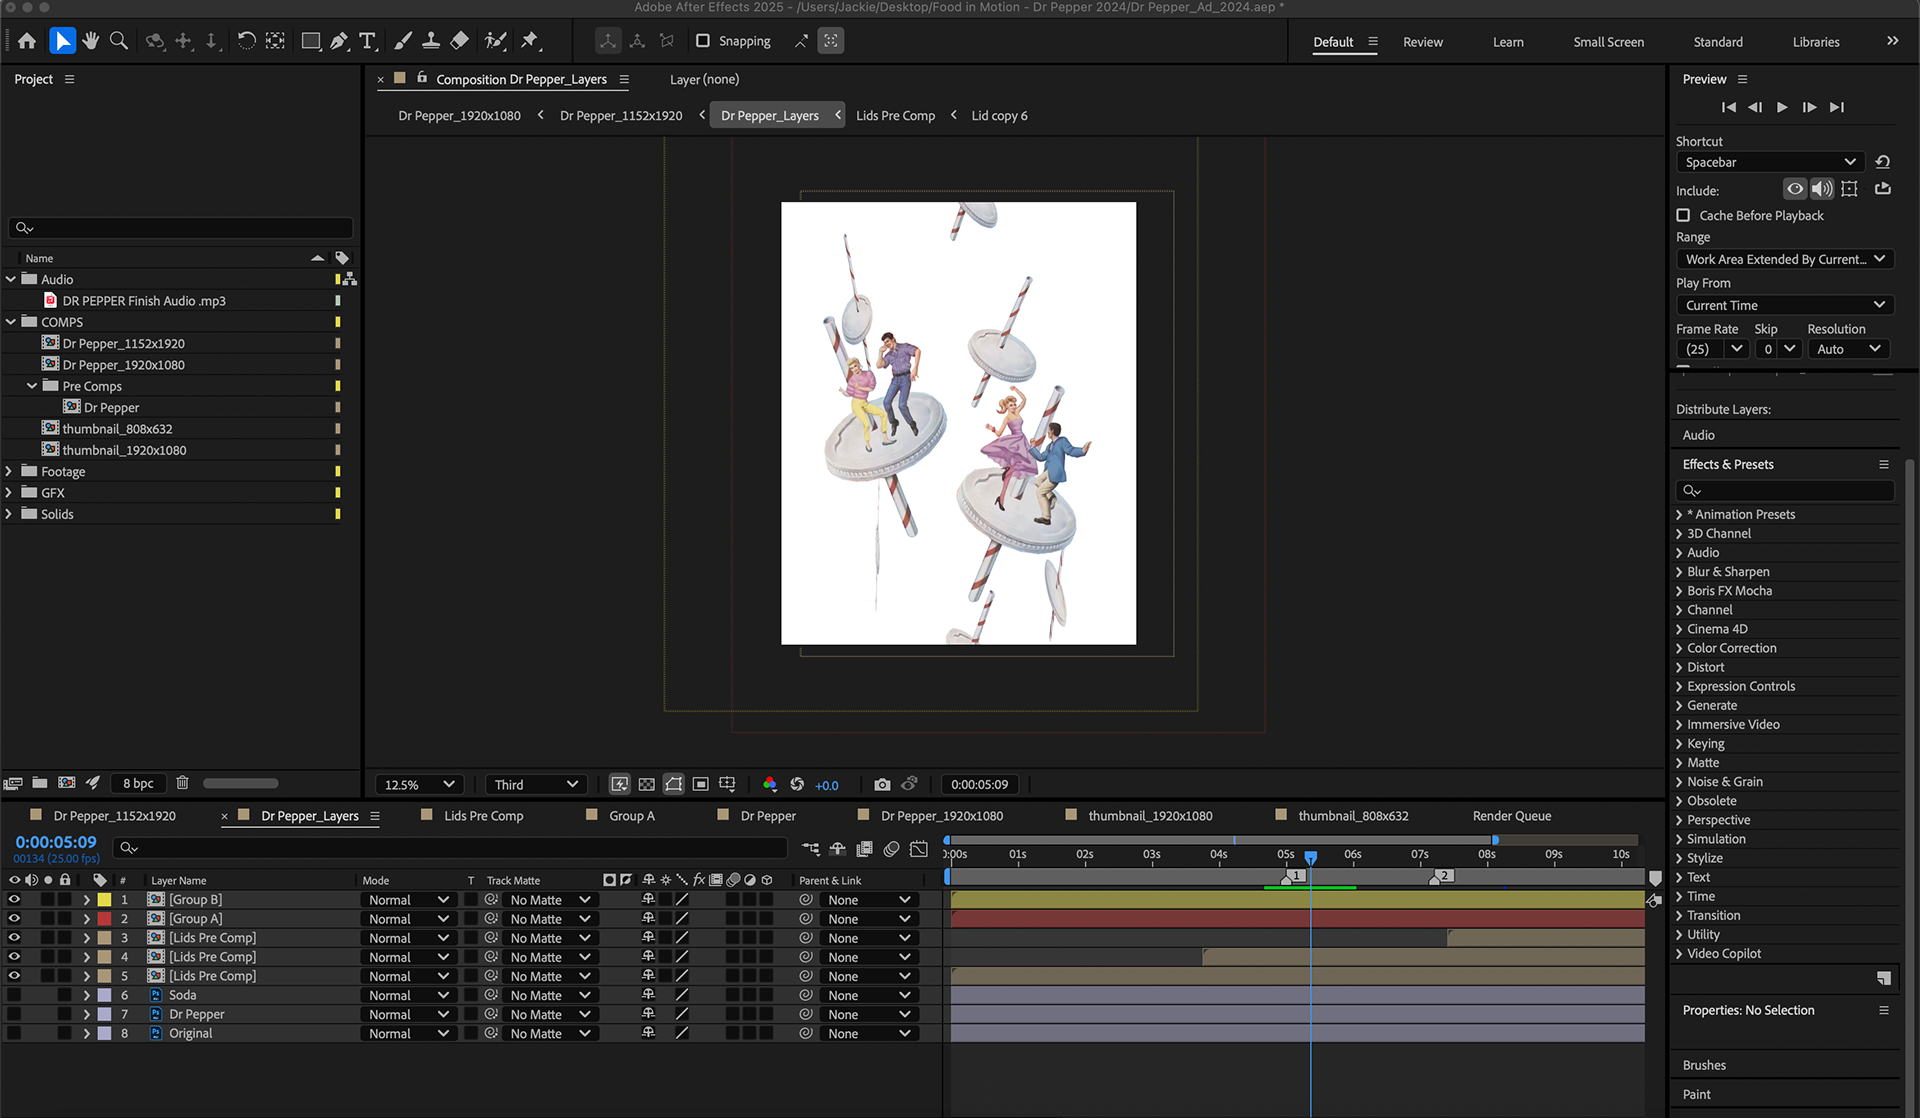The image size is (1920, 1118).
Task: Select the Selection arrow tool
Action: (x=62, y=41)
